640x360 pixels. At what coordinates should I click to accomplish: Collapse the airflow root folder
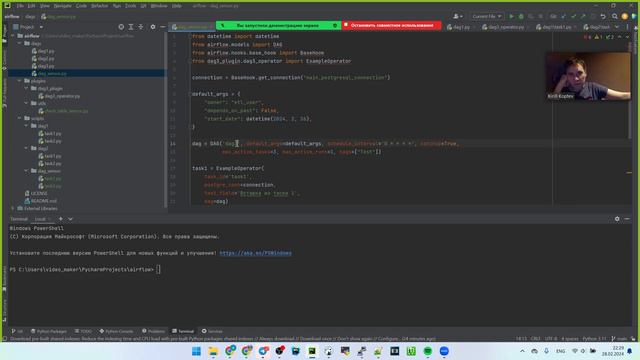[13, 36]
